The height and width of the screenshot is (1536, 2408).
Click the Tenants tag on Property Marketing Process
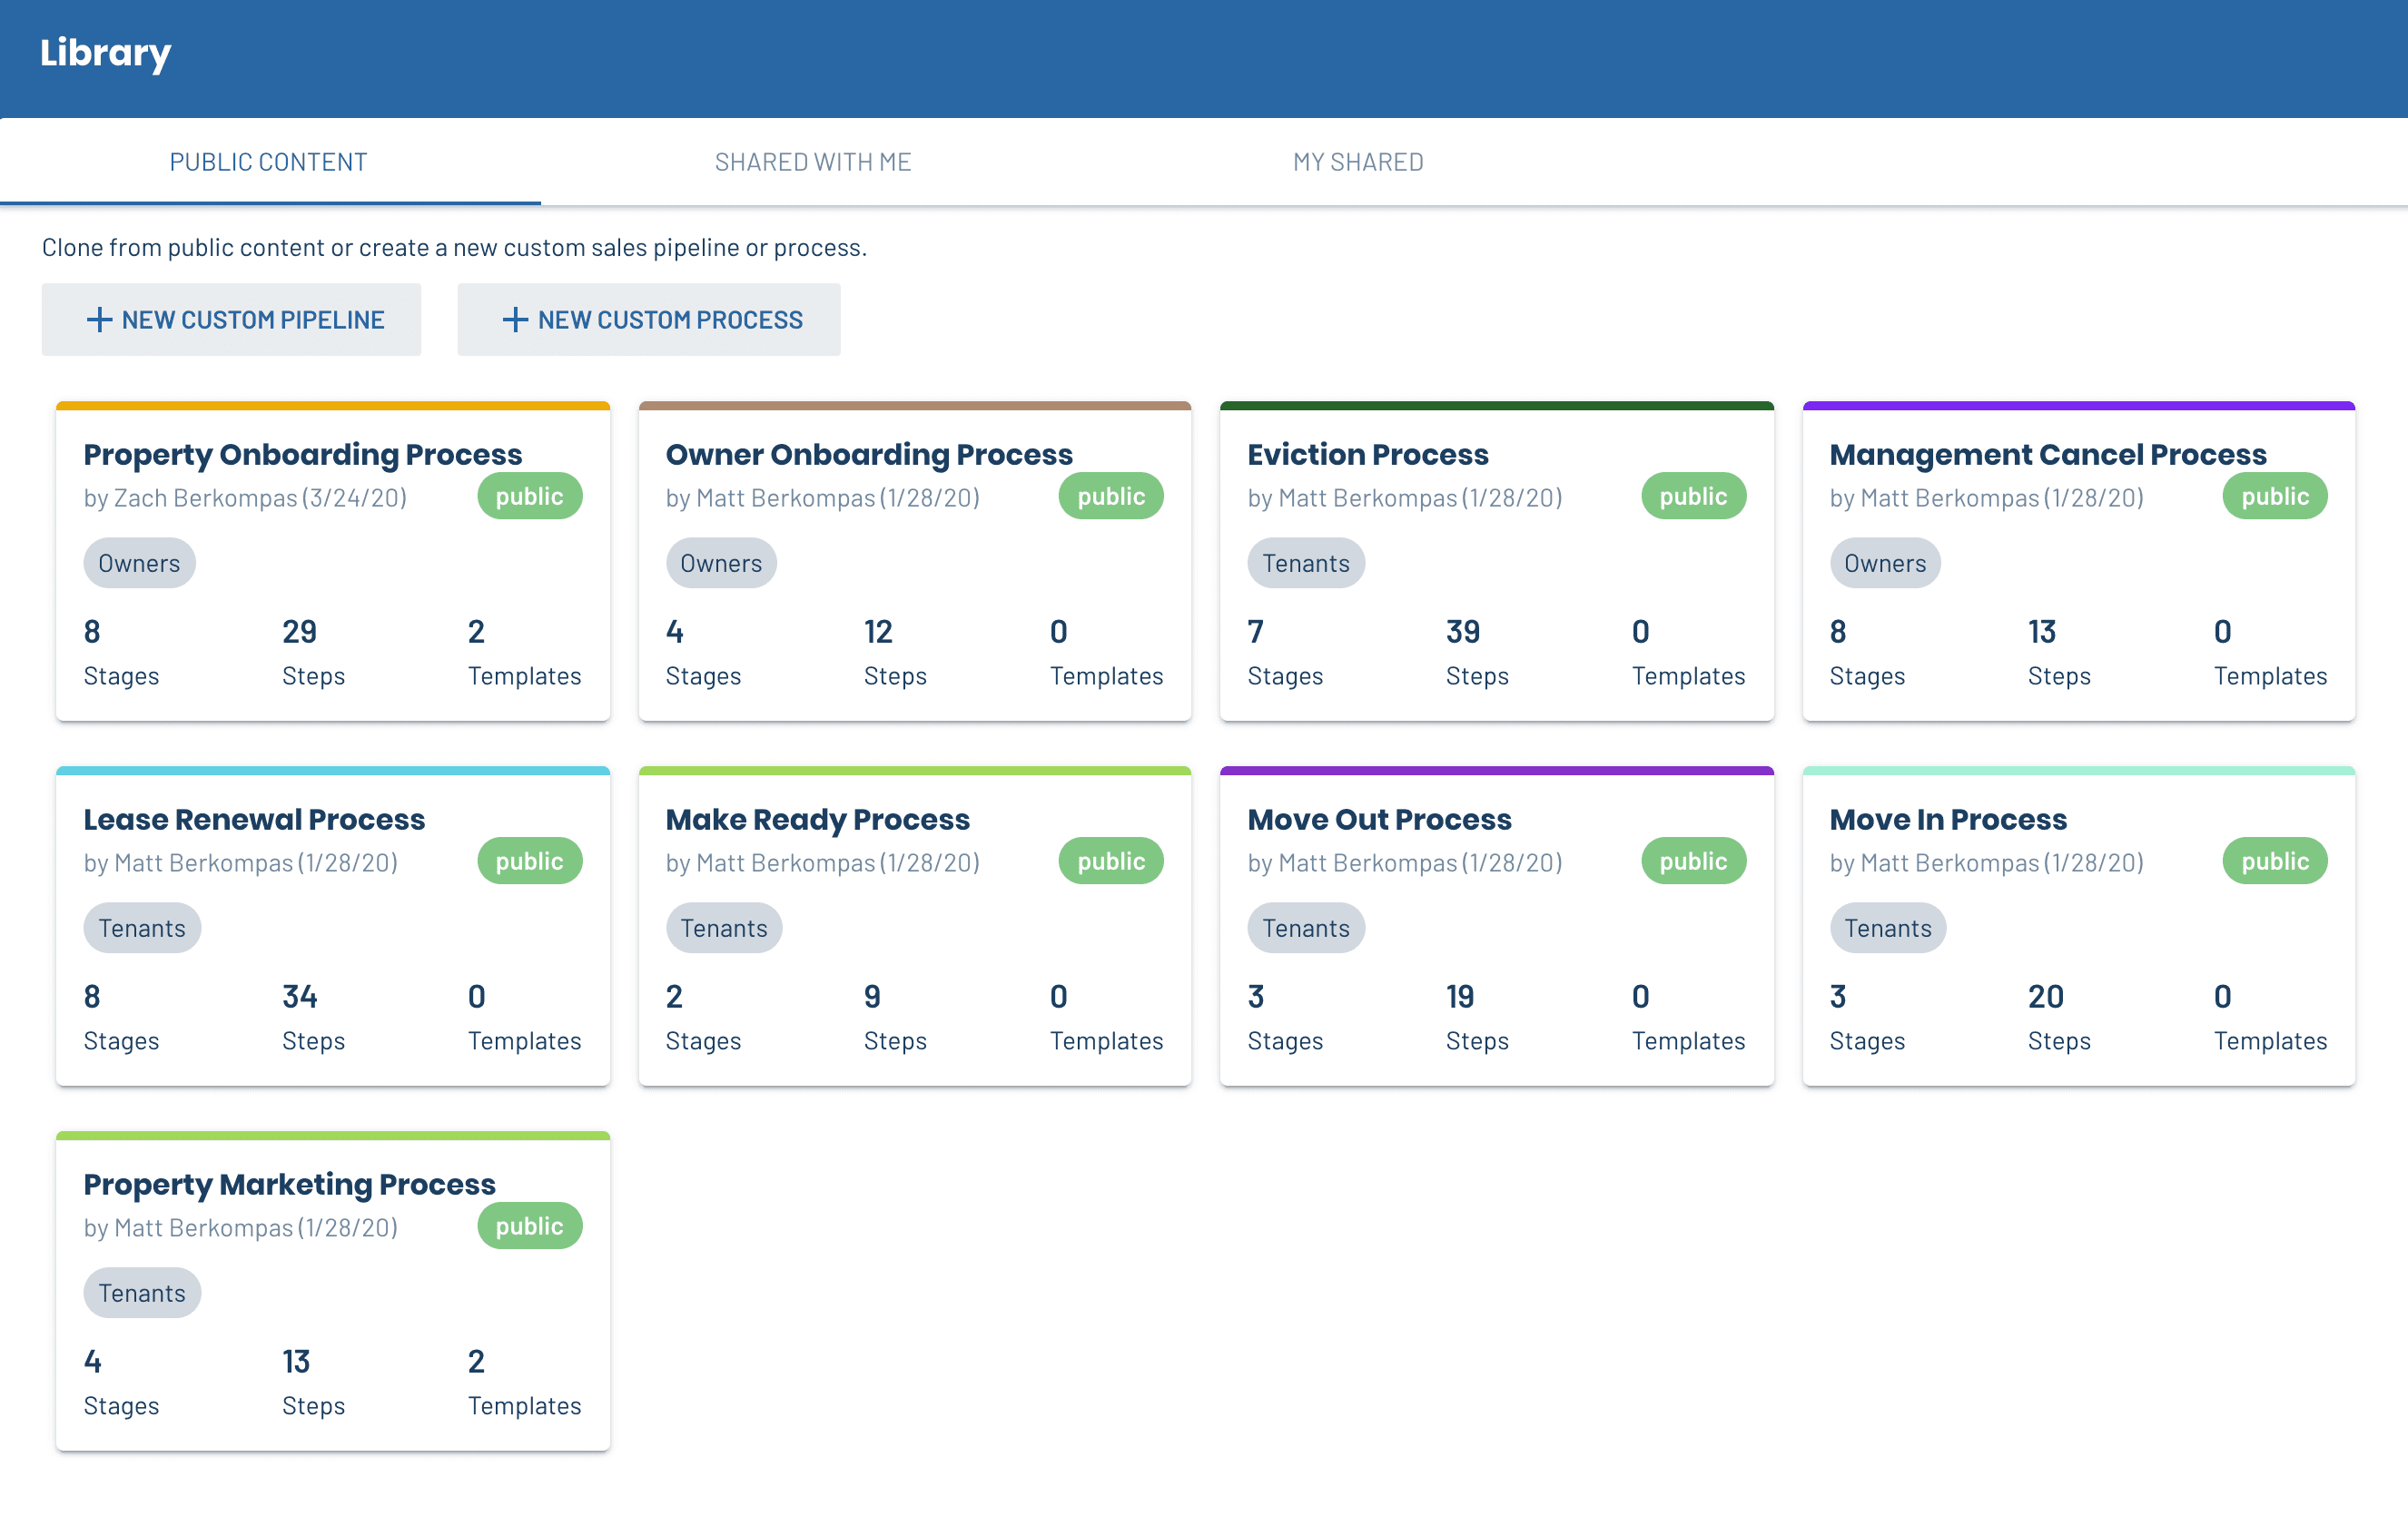[142, 1292]
